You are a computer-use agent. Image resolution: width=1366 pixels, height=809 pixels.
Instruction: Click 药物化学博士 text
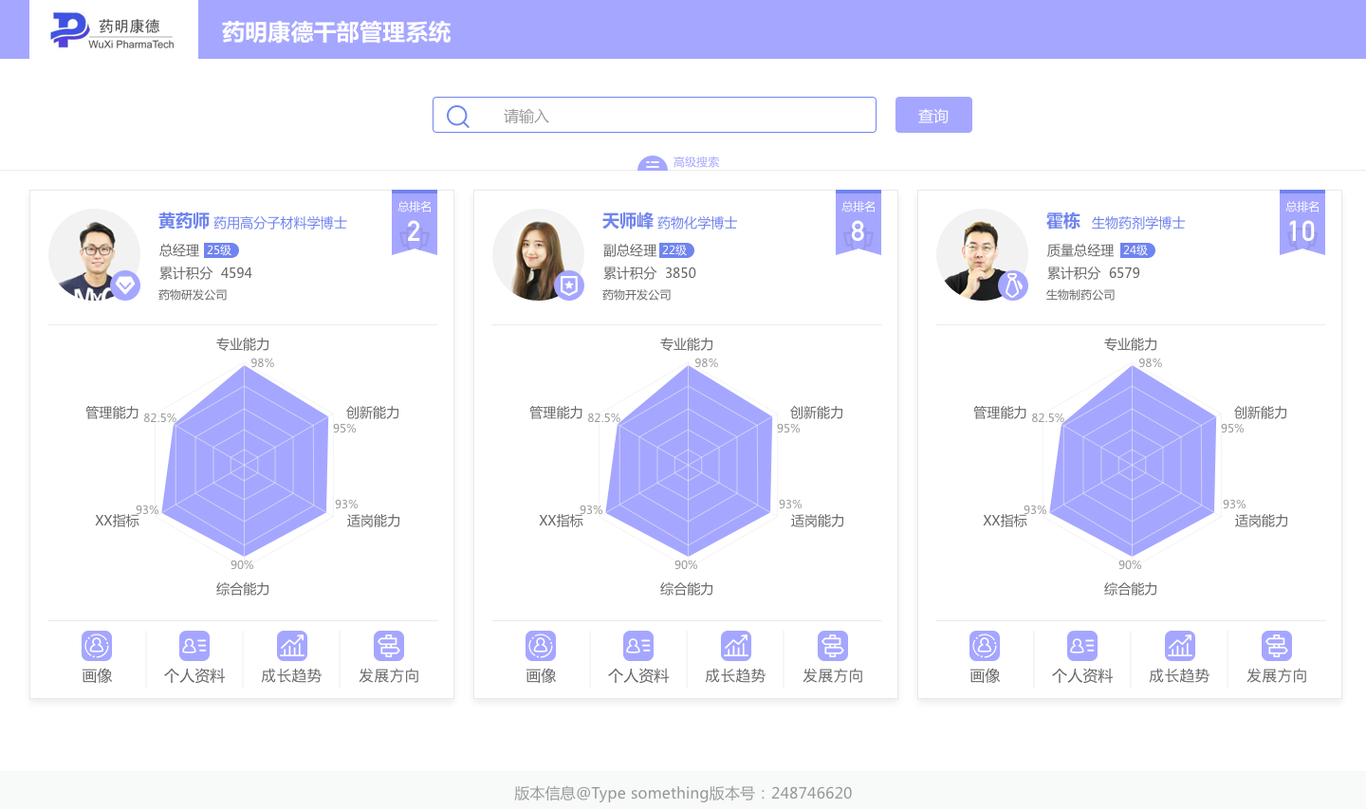pos(698,223)
